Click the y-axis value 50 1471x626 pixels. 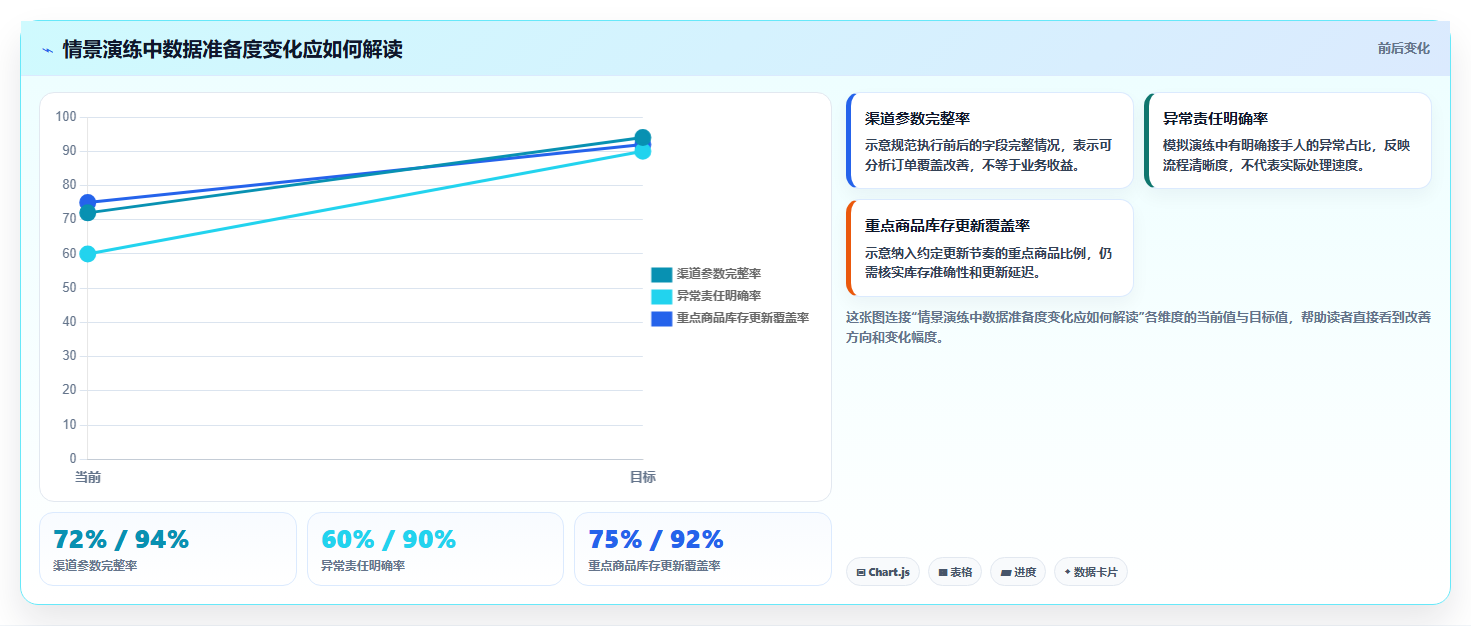pos(69,288)
